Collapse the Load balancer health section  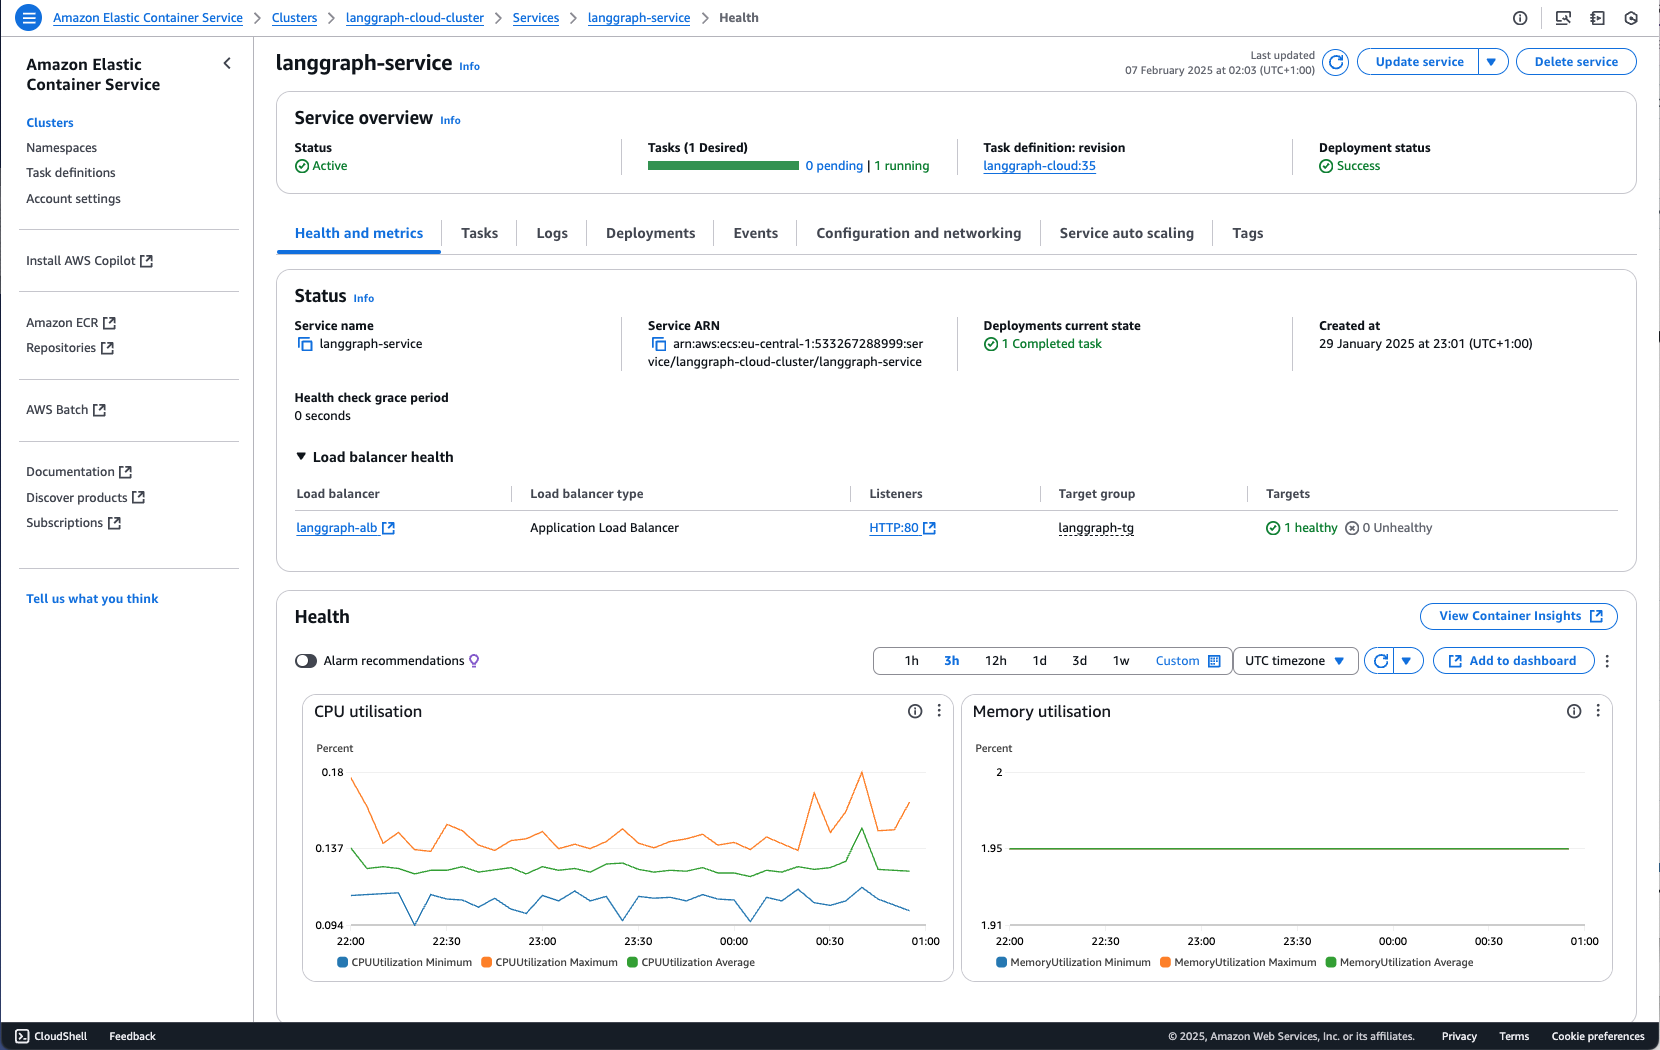pos(374,457)
